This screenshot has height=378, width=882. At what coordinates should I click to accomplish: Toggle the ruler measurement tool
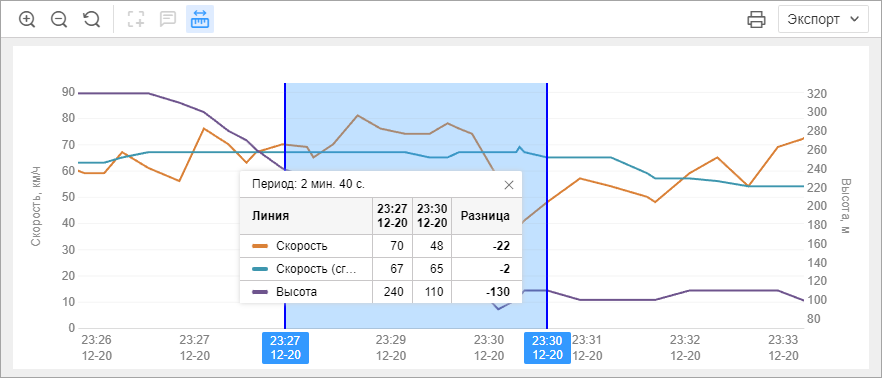tap(200, 19)
